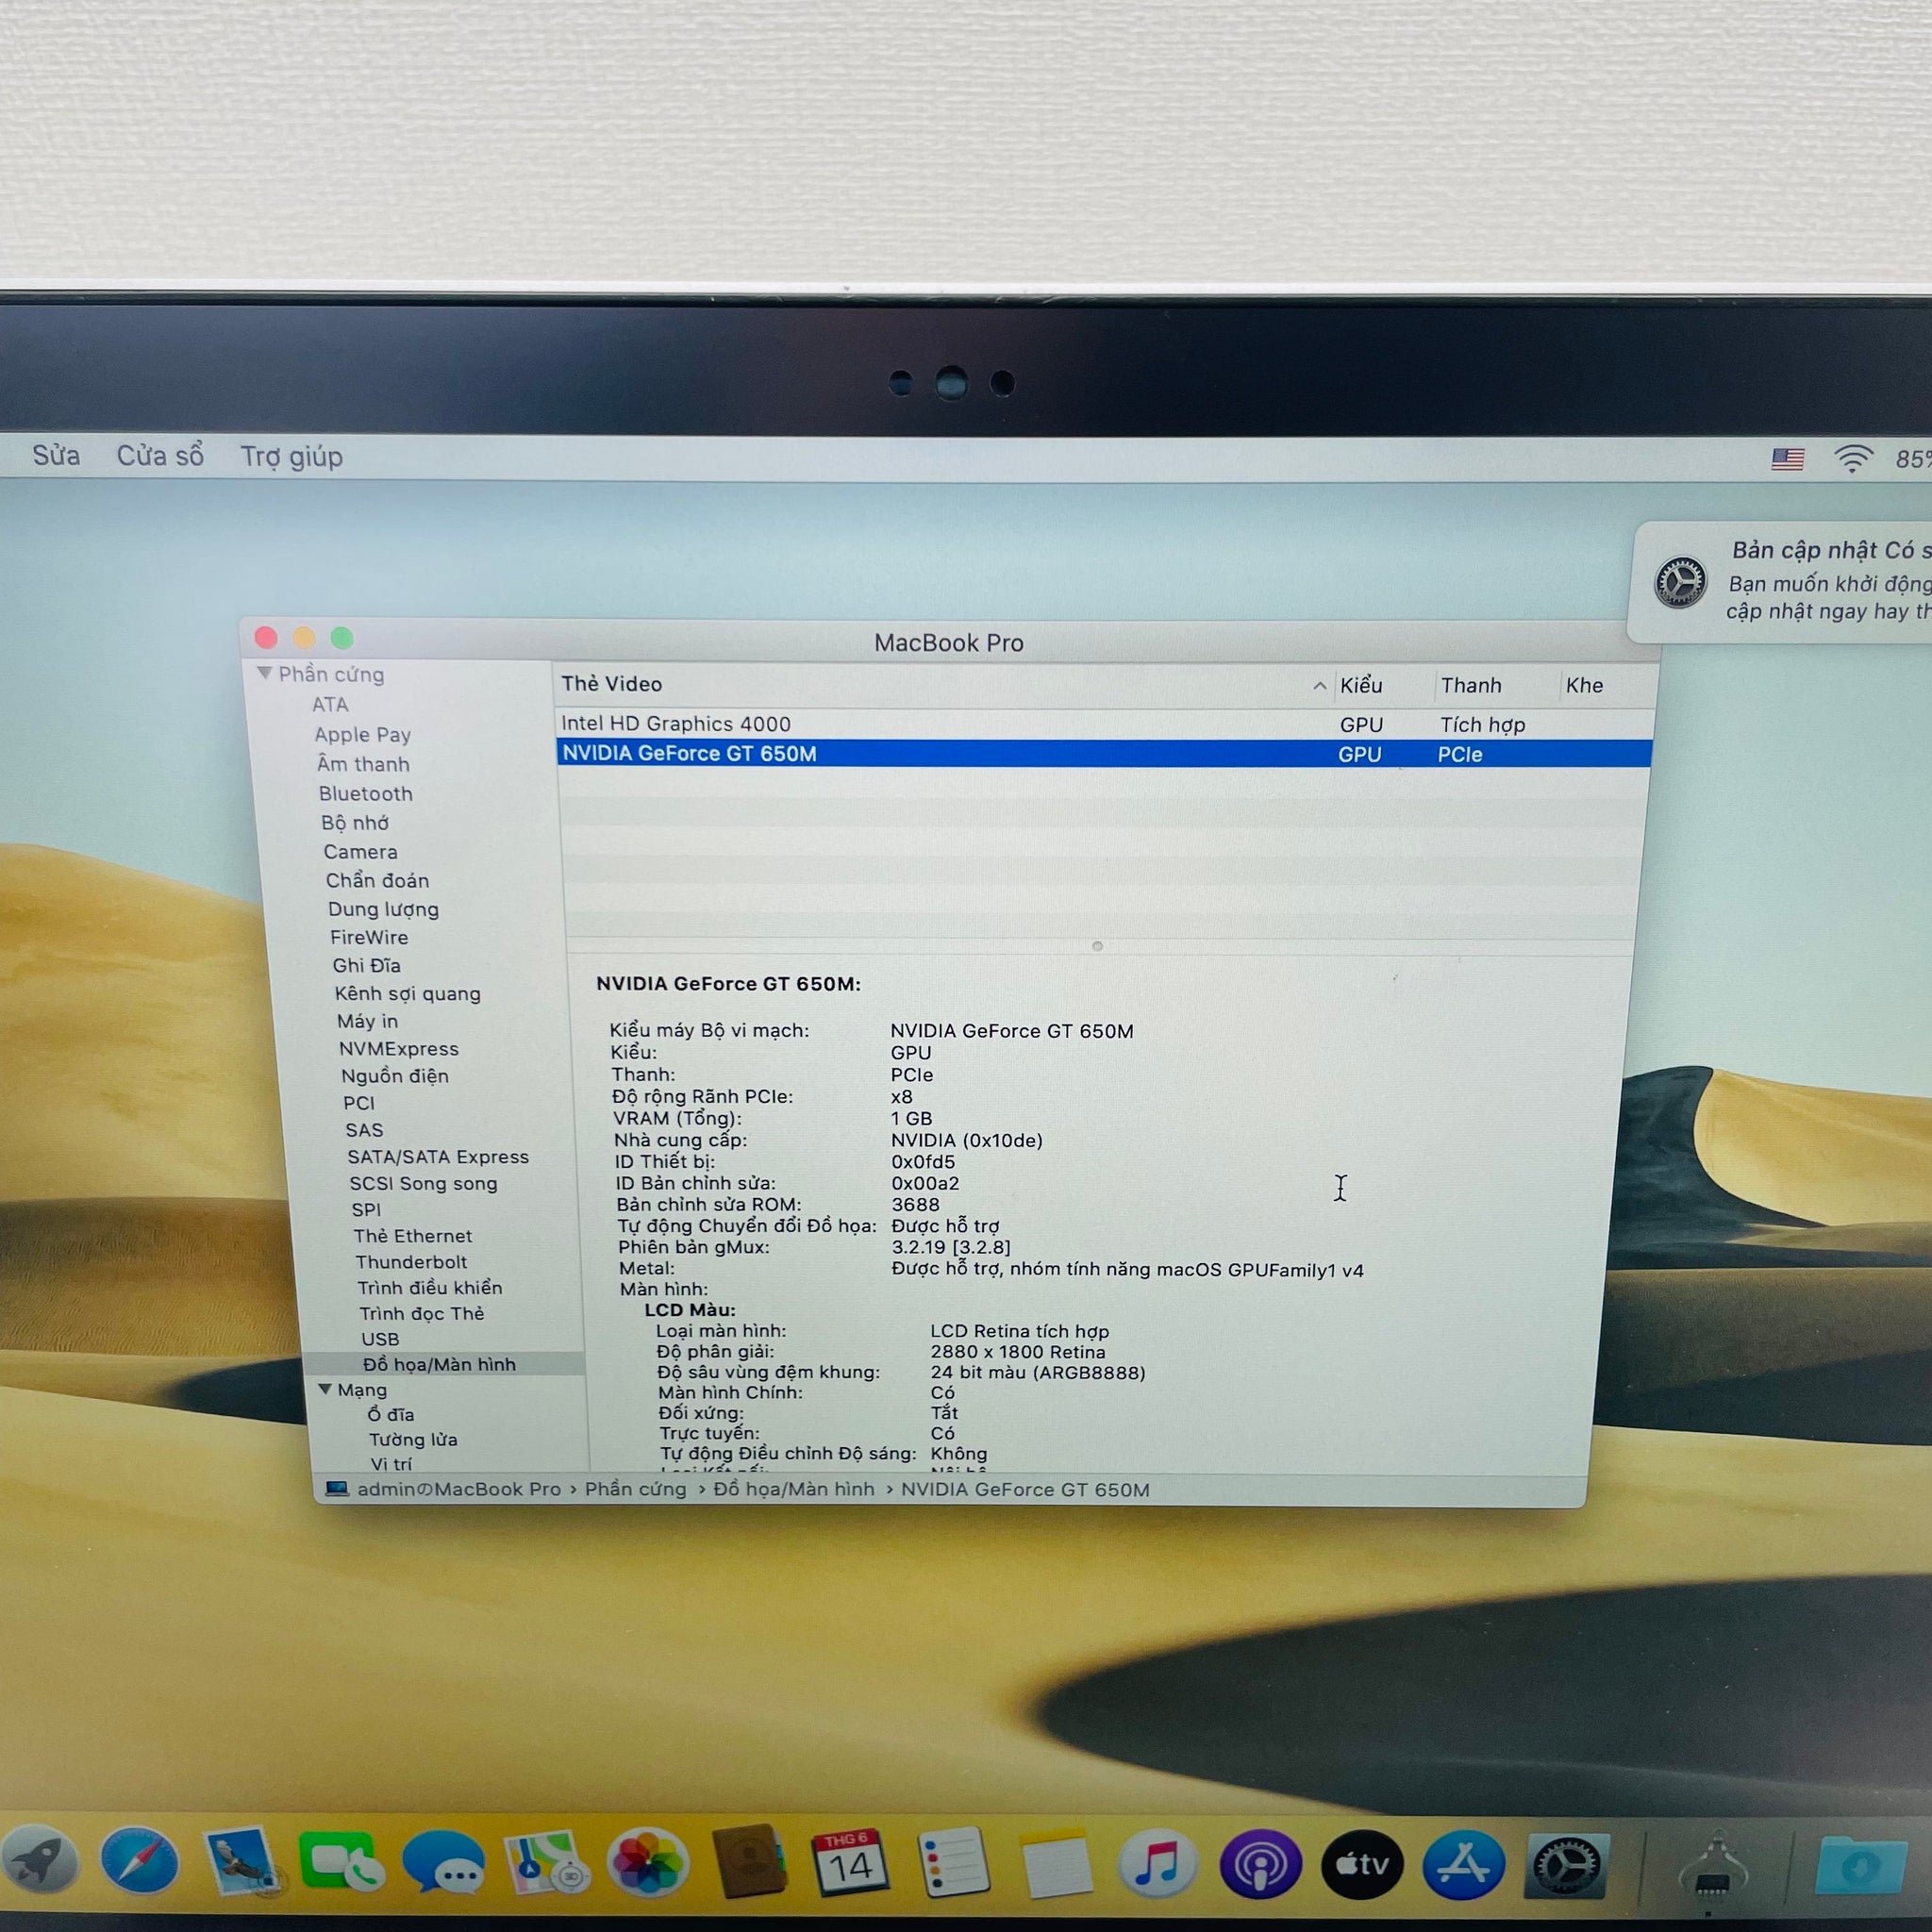The image size is (1932, 1932).
Task: Open System Preferences in dock
Action: (1567, 1865)
